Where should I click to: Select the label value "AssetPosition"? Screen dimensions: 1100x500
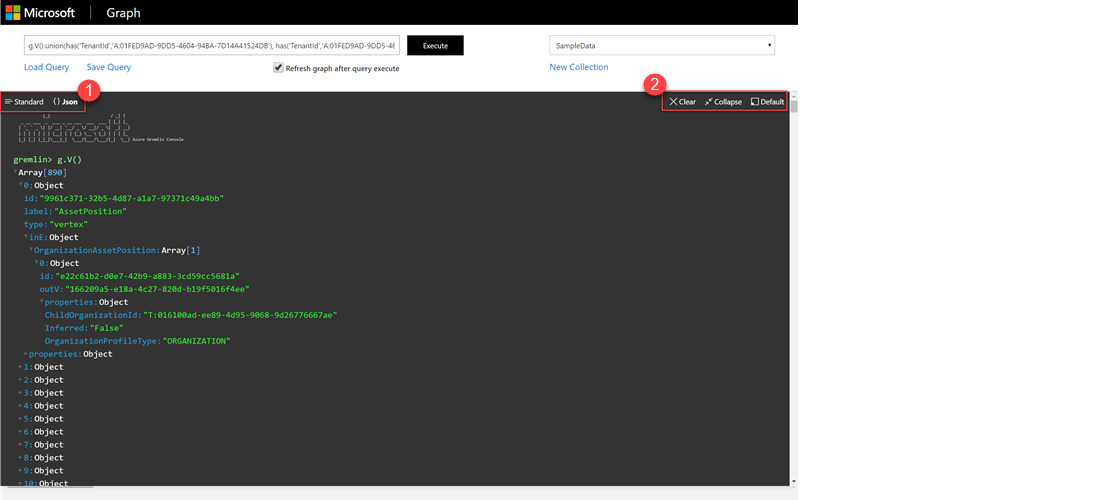click(x=89, y=212)
